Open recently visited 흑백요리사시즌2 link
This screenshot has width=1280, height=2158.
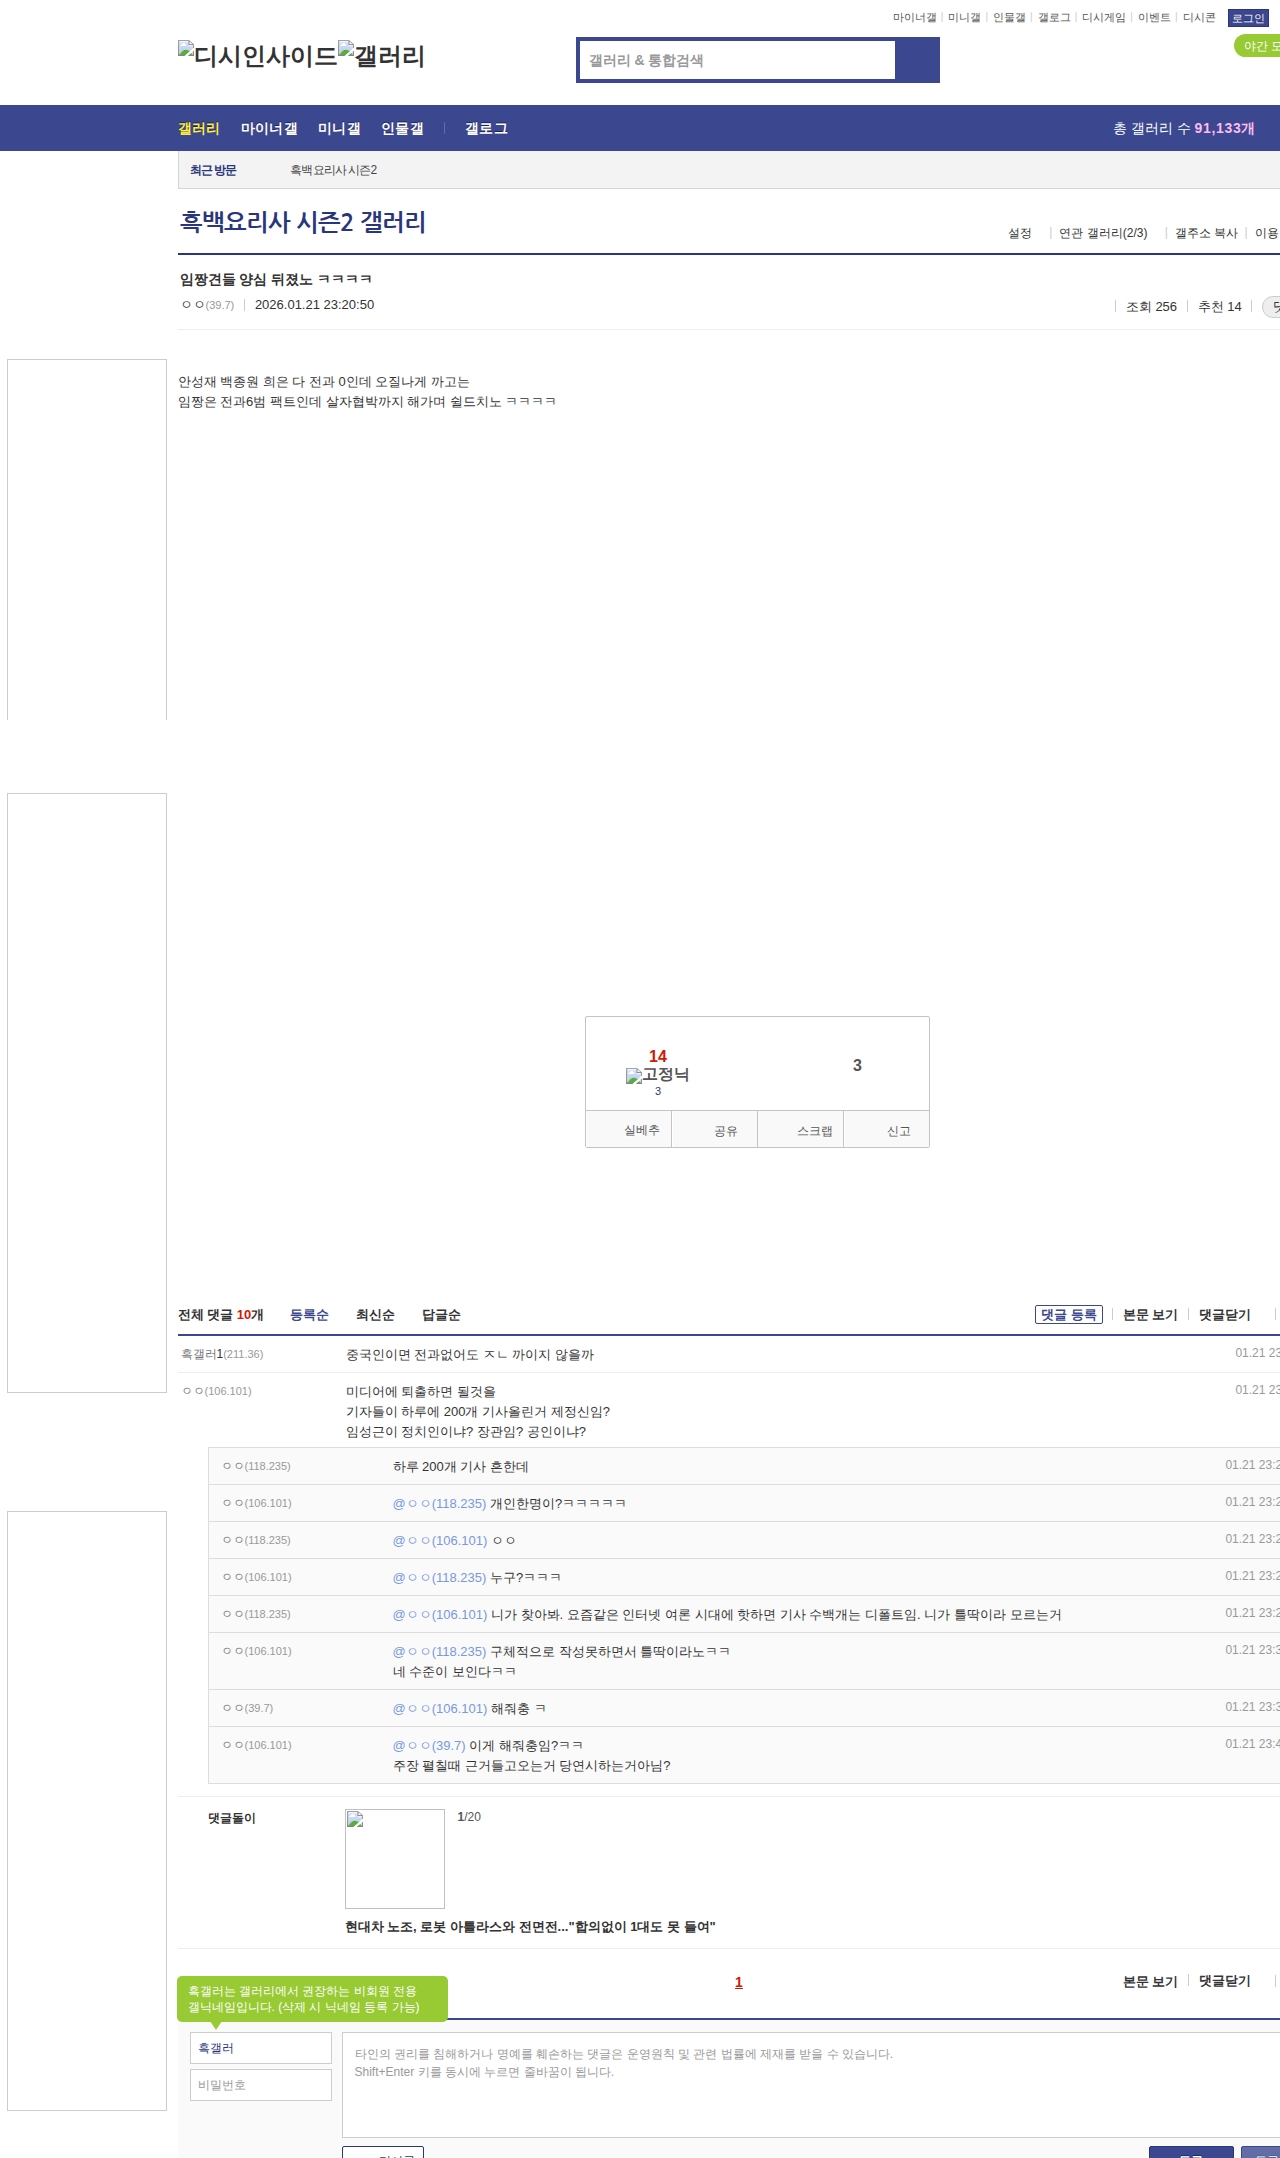point(334,170)
